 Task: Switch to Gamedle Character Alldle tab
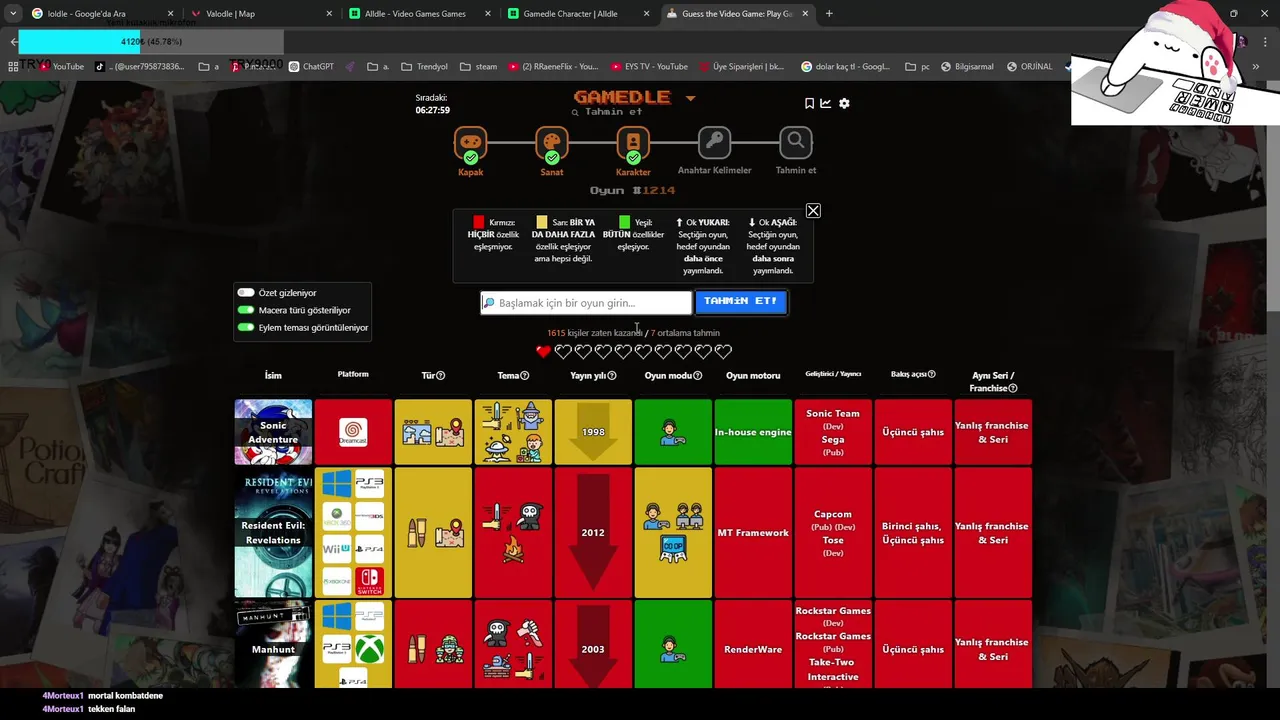pos(578,14)
